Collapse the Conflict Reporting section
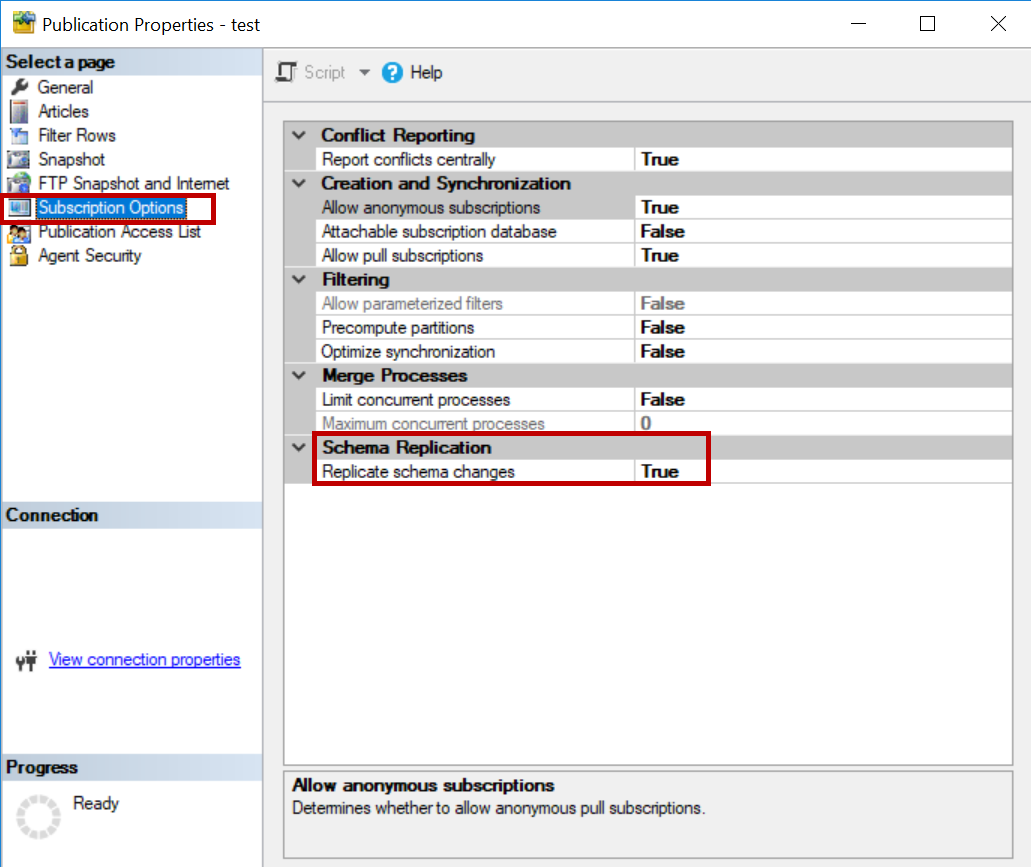 [x=298, y=136]
